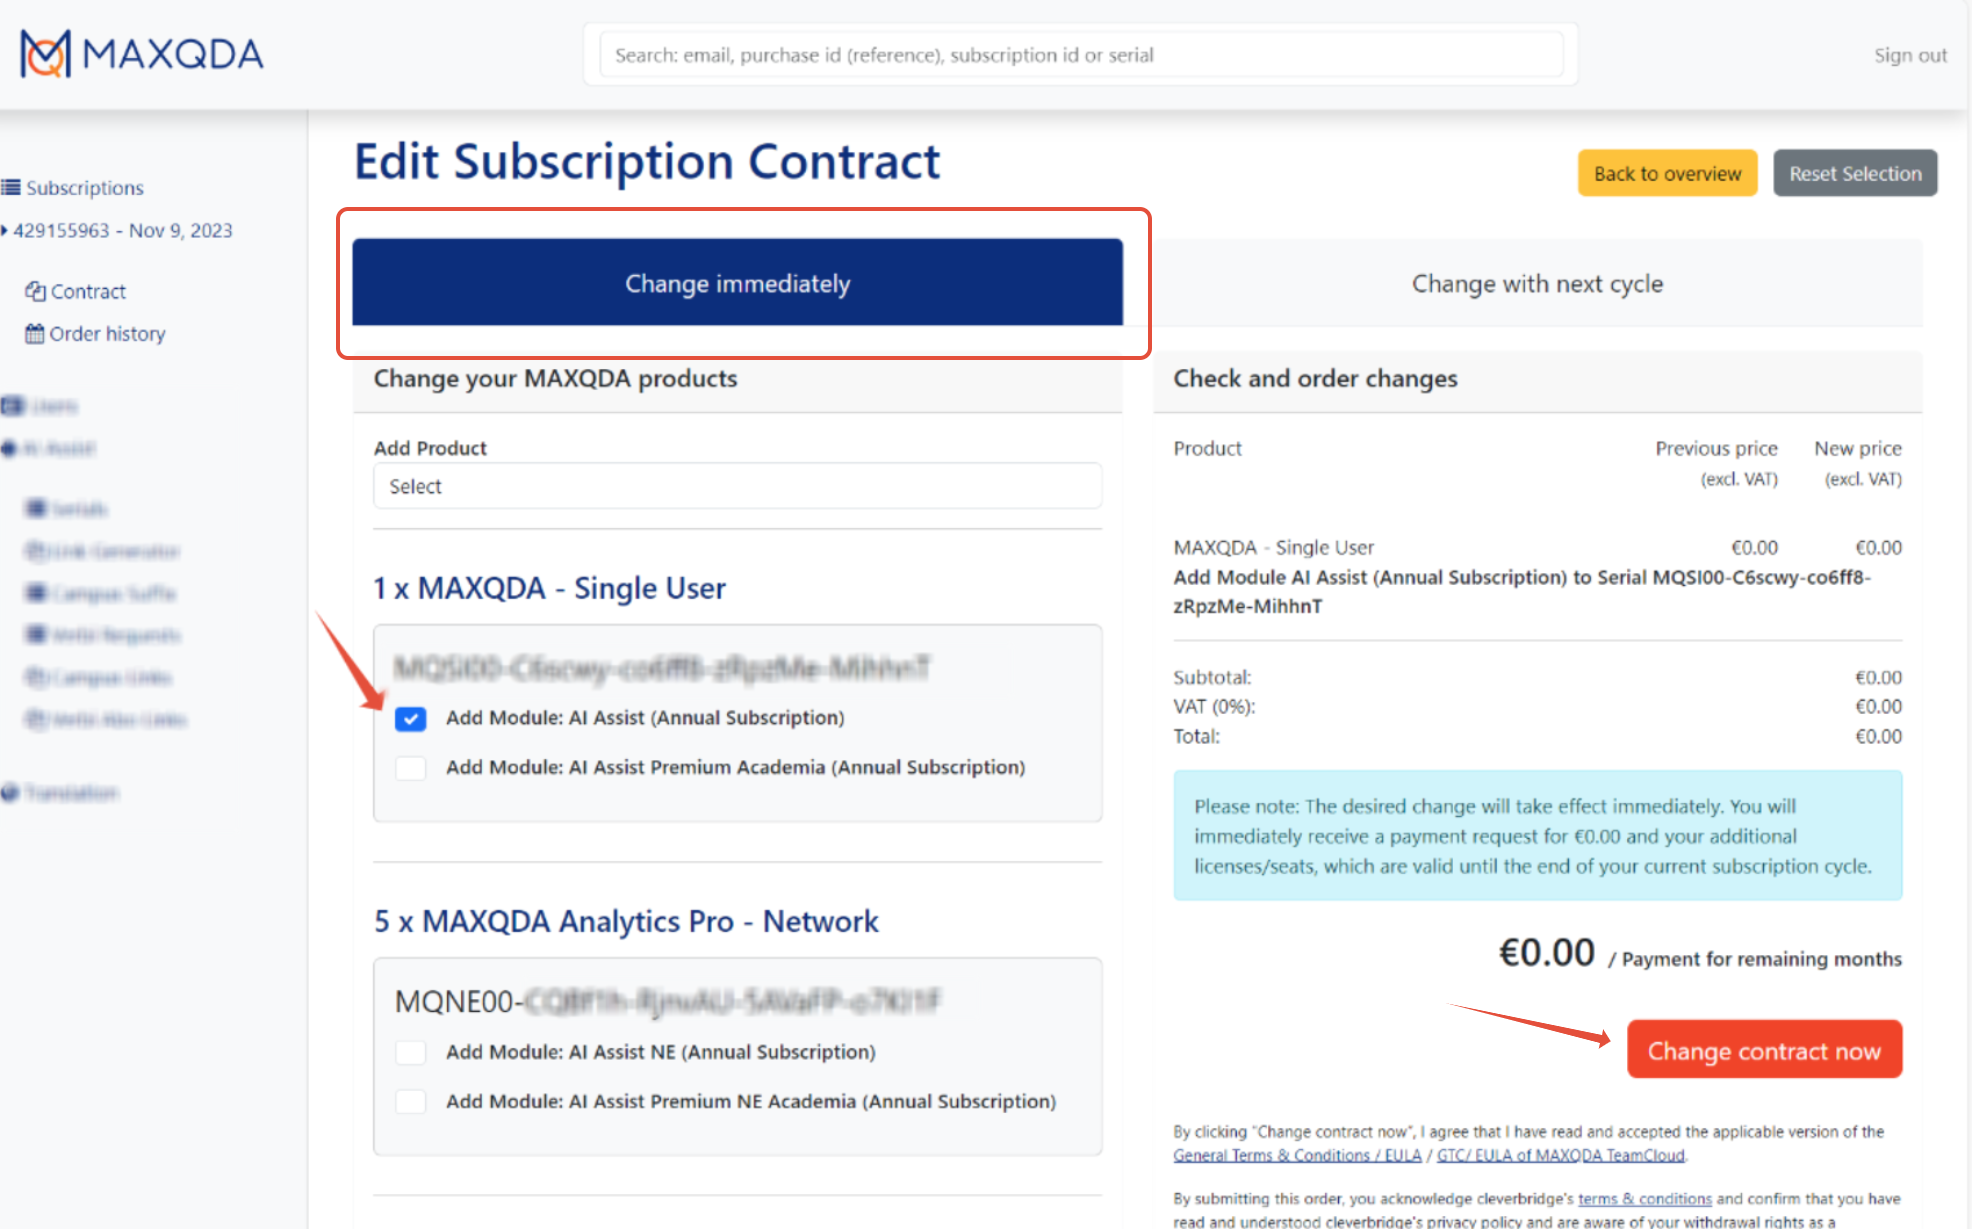Open the Add Product select dropdown
This screenshot has width=1972, height=1229.
[737, 487]
